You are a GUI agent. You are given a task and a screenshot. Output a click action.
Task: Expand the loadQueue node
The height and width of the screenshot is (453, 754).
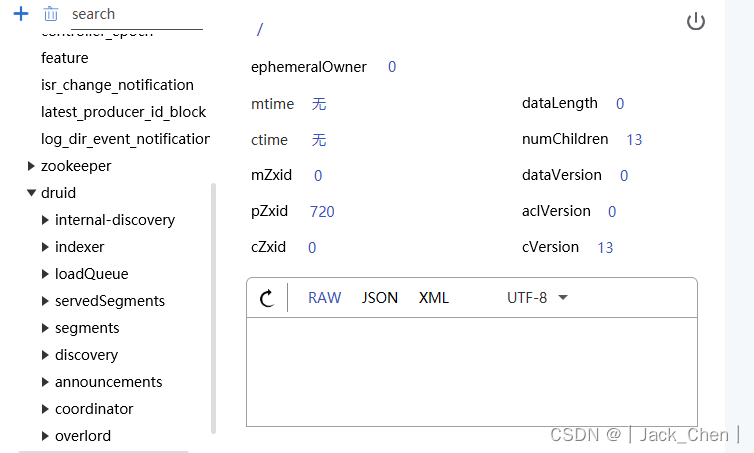pos(45,274)
